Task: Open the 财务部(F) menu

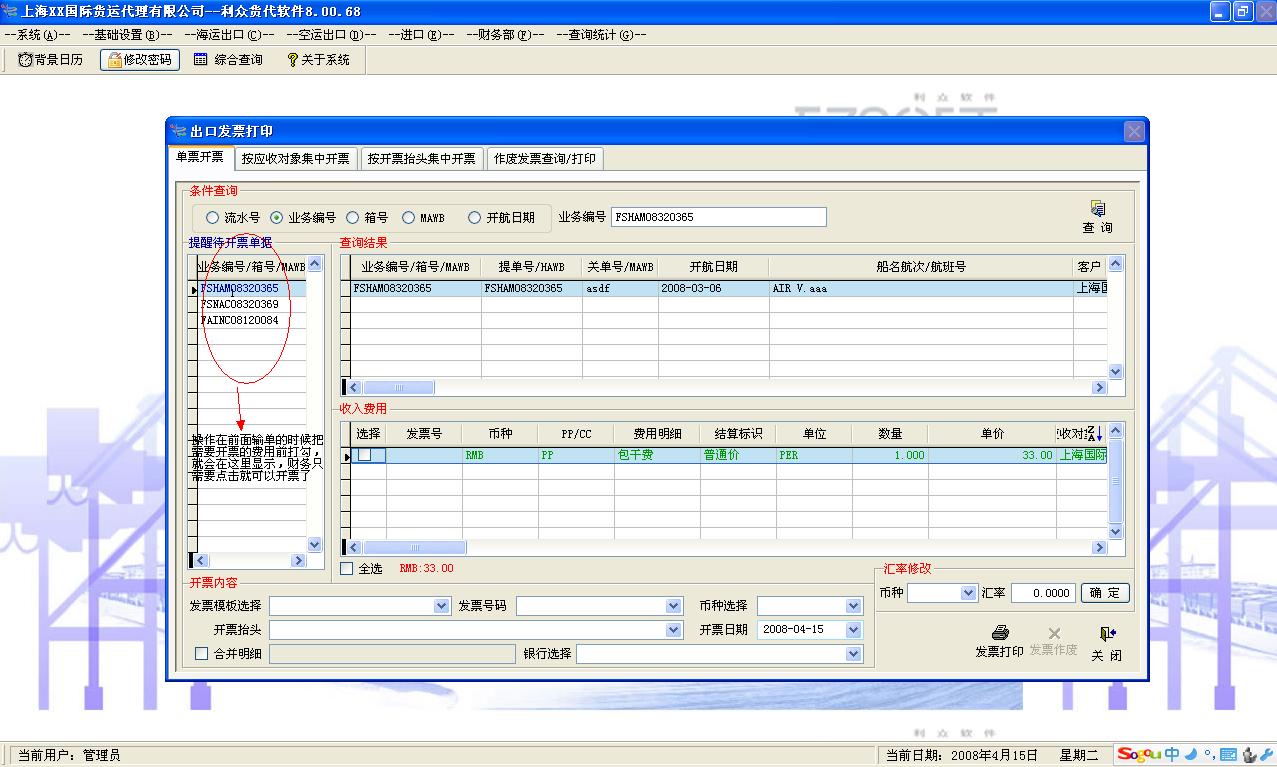Action: pos(505,35)
